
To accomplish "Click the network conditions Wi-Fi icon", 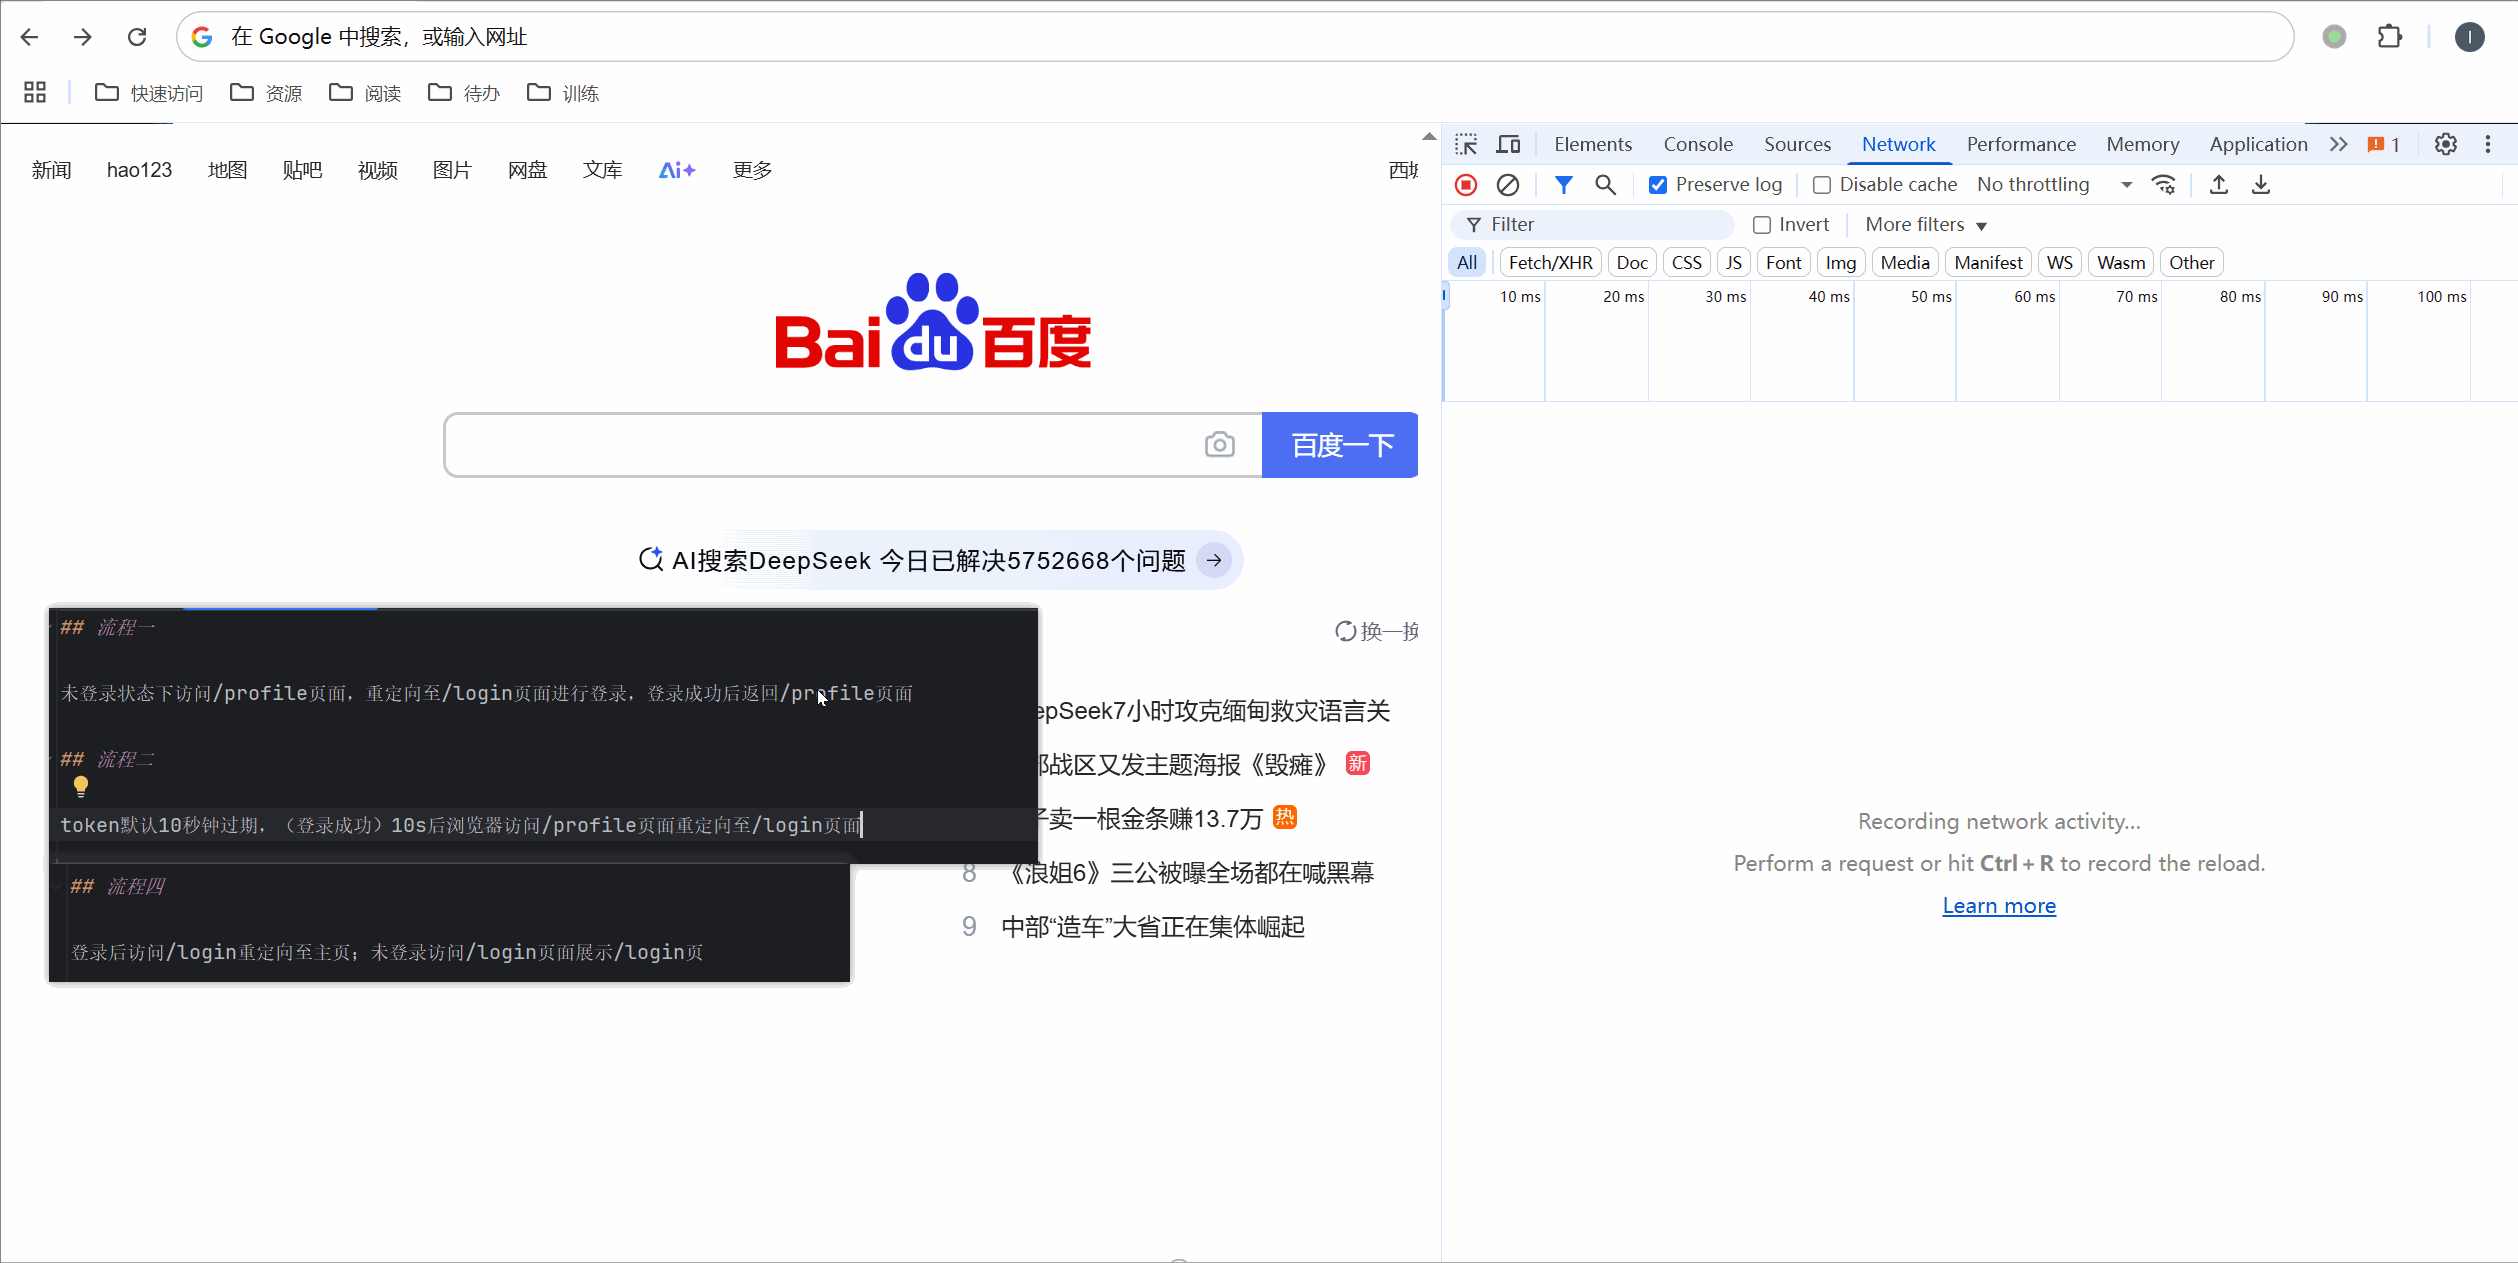I will (2164, 185).
